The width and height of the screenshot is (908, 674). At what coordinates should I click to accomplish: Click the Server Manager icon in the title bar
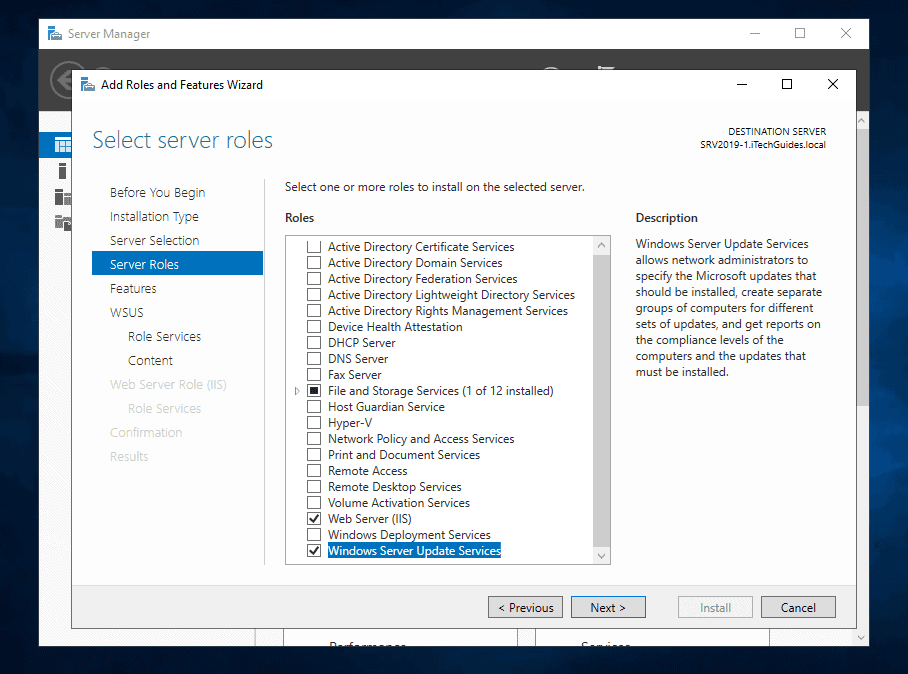(53, 33)
